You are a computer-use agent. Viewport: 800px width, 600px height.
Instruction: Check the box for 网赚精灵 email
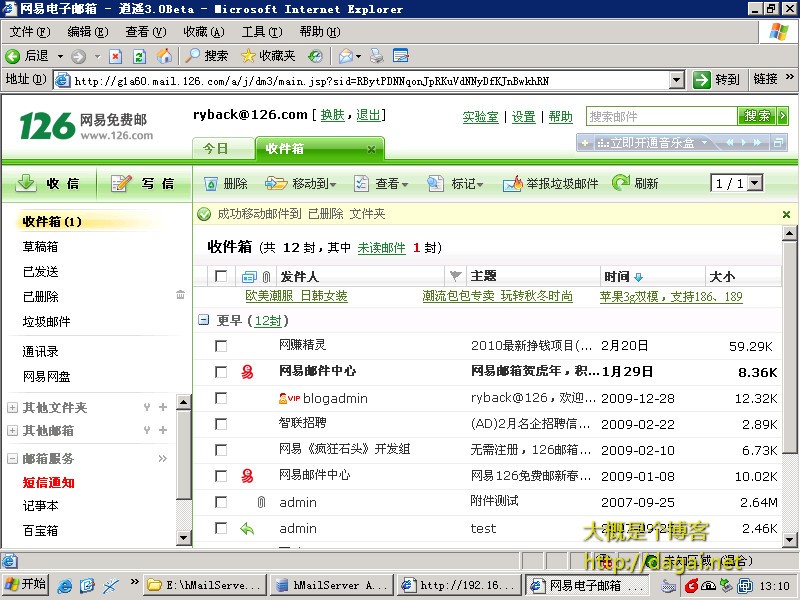(x=221, y=345)
